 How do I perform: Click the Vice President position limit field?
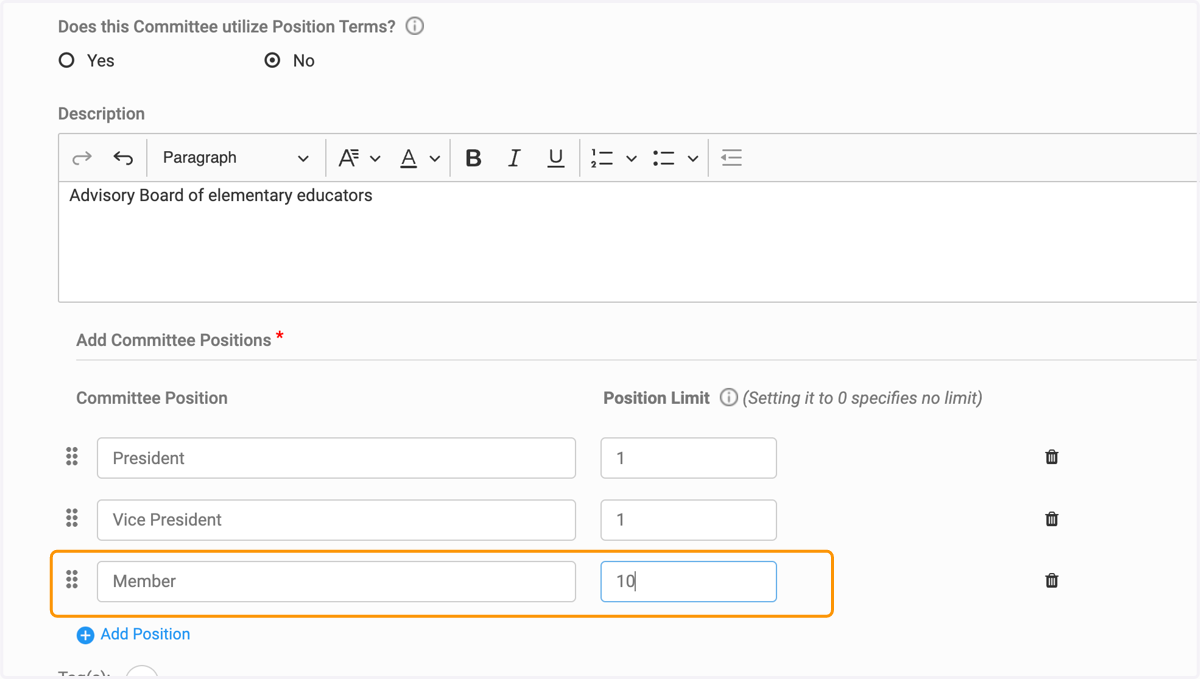pos(688,520)
